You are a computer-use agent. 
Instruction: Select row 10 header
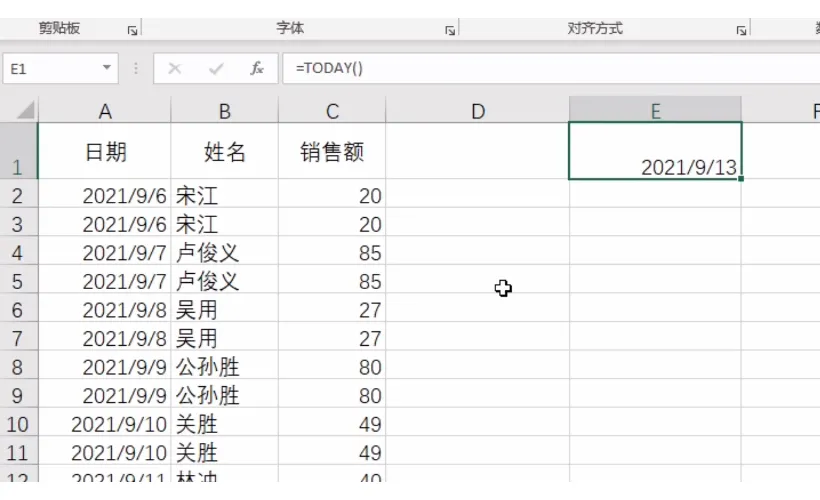click(17, 425)
